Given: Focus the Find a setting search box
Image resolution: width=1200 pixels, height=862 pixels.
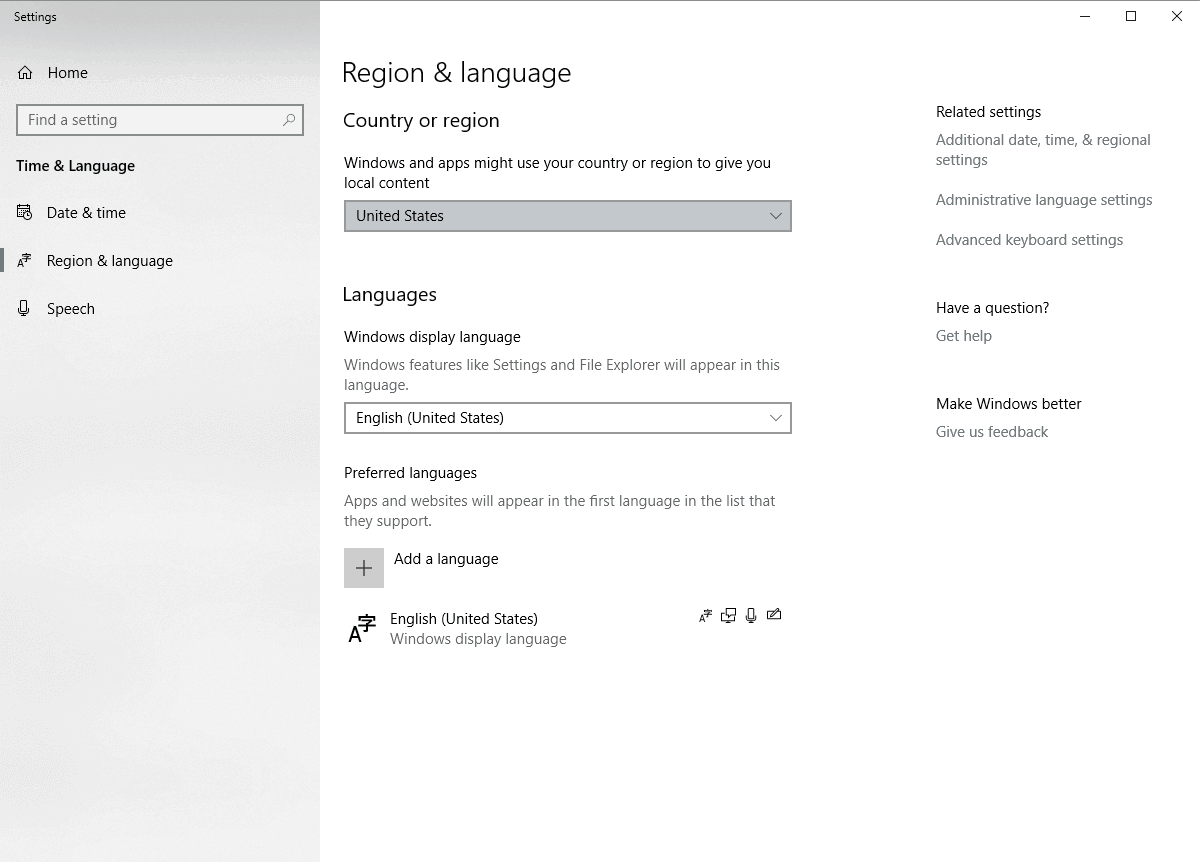Looking at the screenshot, I should tap(160, 120).
